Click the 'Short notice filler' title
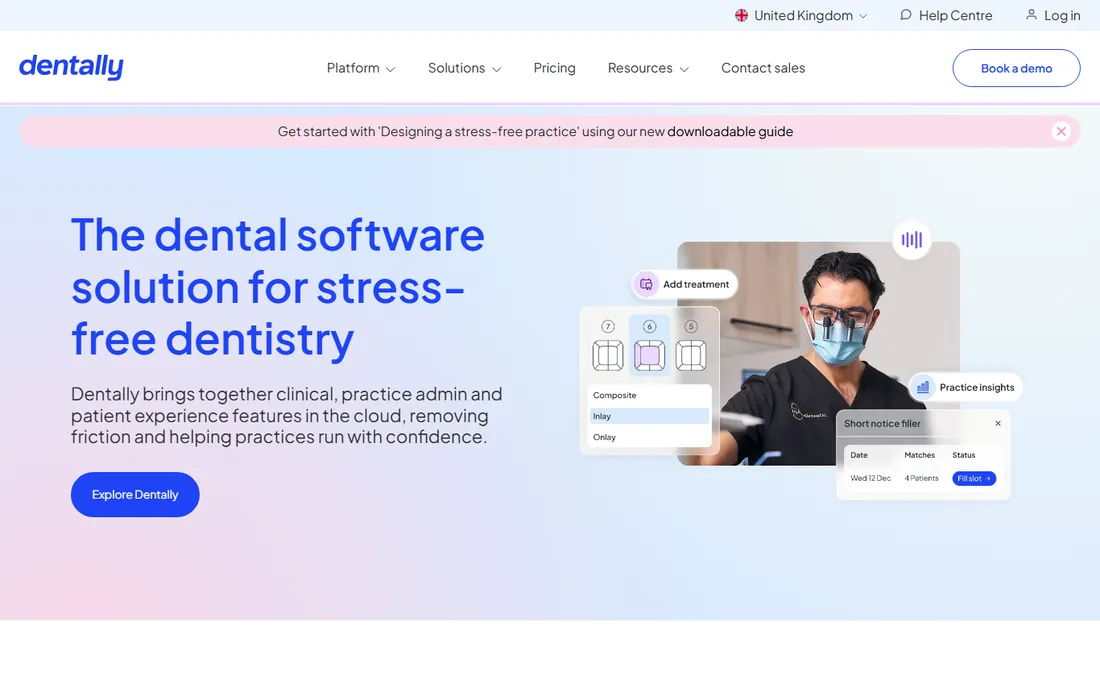1100x688 pixels. click(x=882, y=424)
